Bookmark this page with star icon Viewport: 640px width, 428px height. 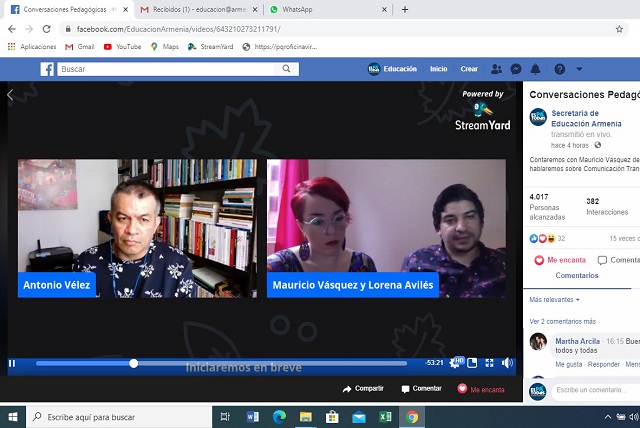[x=619, y=29]
